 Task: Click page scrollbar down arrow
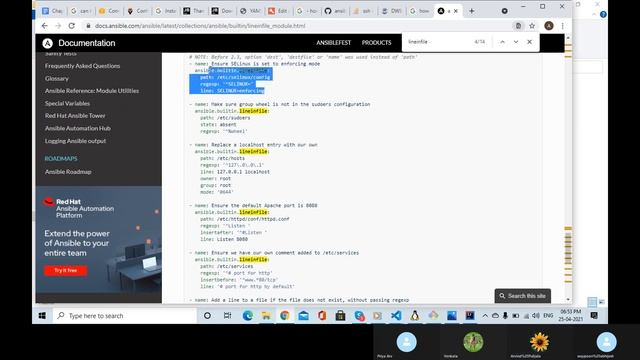pyautogui.click(x=568, y=300)
